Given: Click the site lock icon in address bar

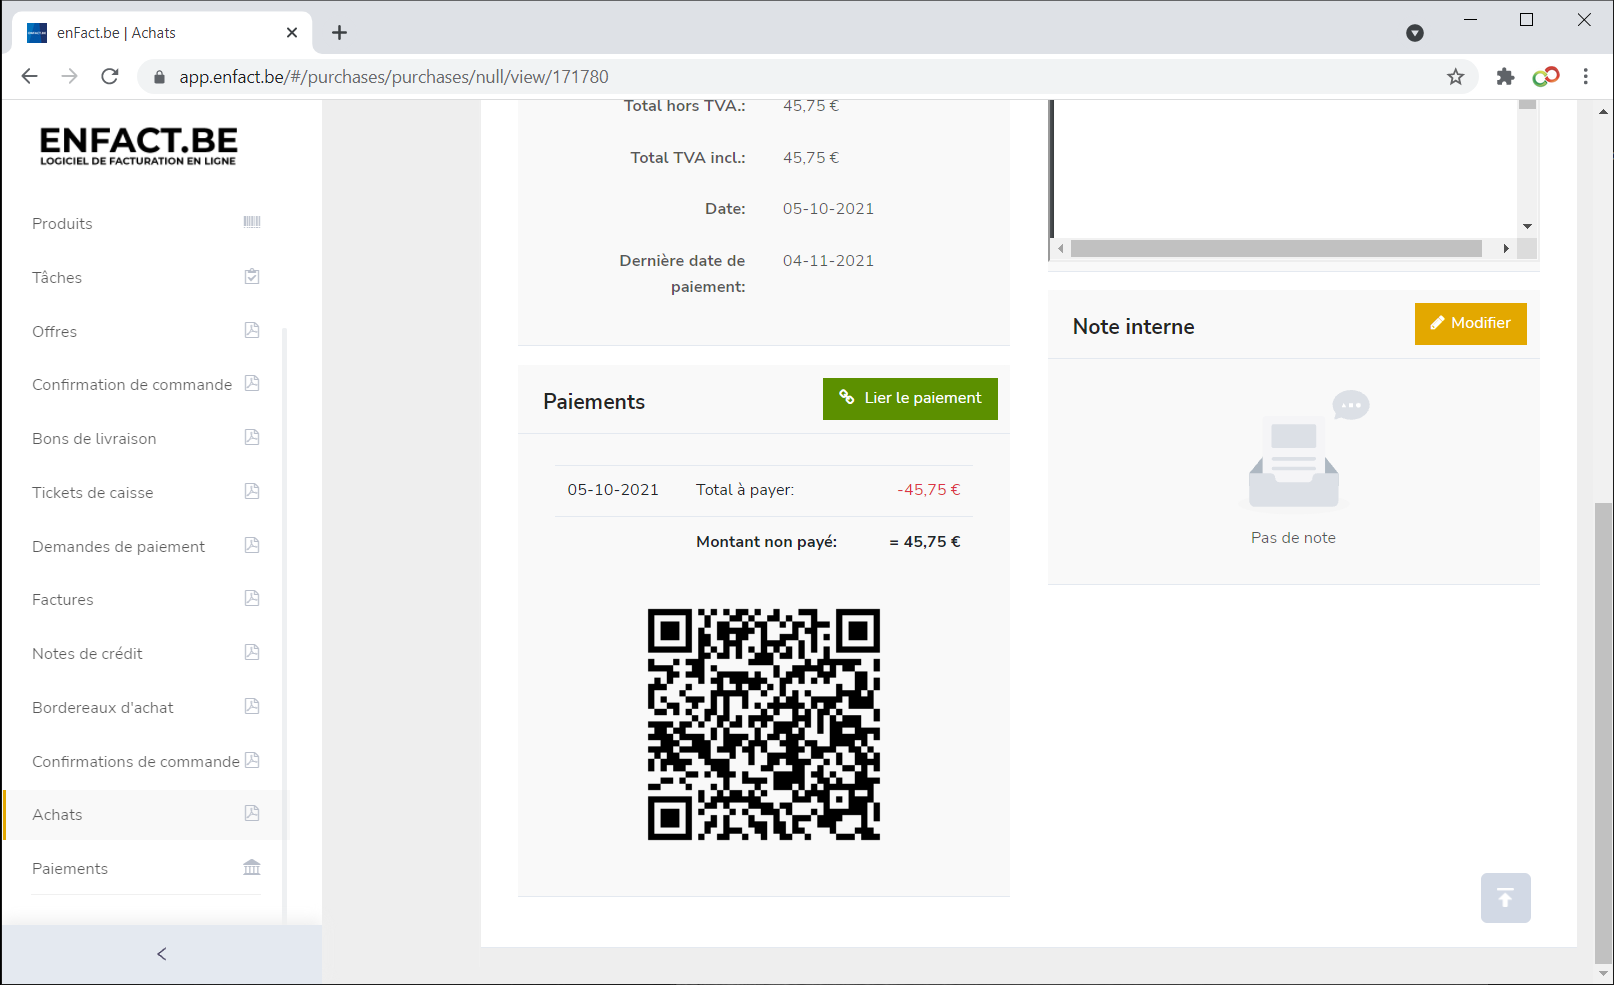Looking at the screenshot, I should tap(159, 77).
